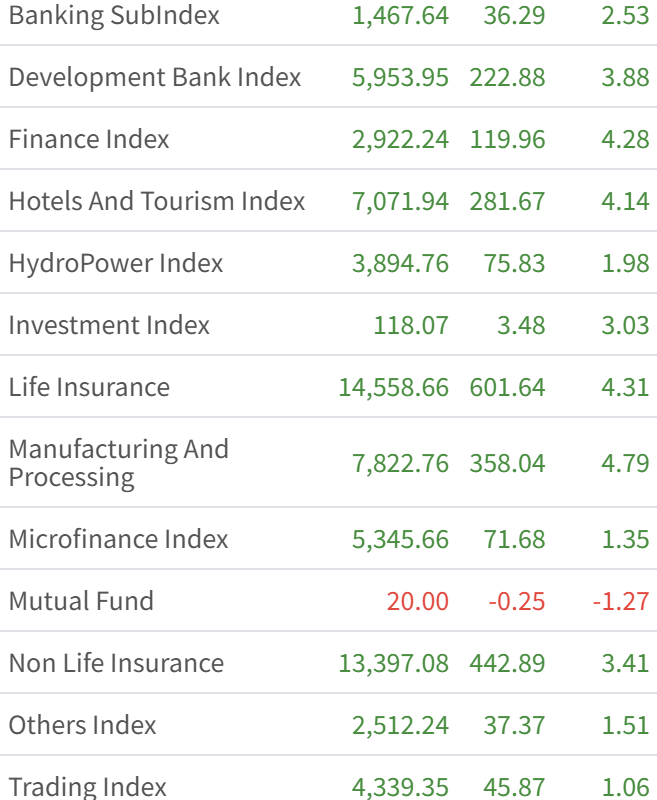Click the Others Index label
This screenshot has height=800, width=657.
82,726
